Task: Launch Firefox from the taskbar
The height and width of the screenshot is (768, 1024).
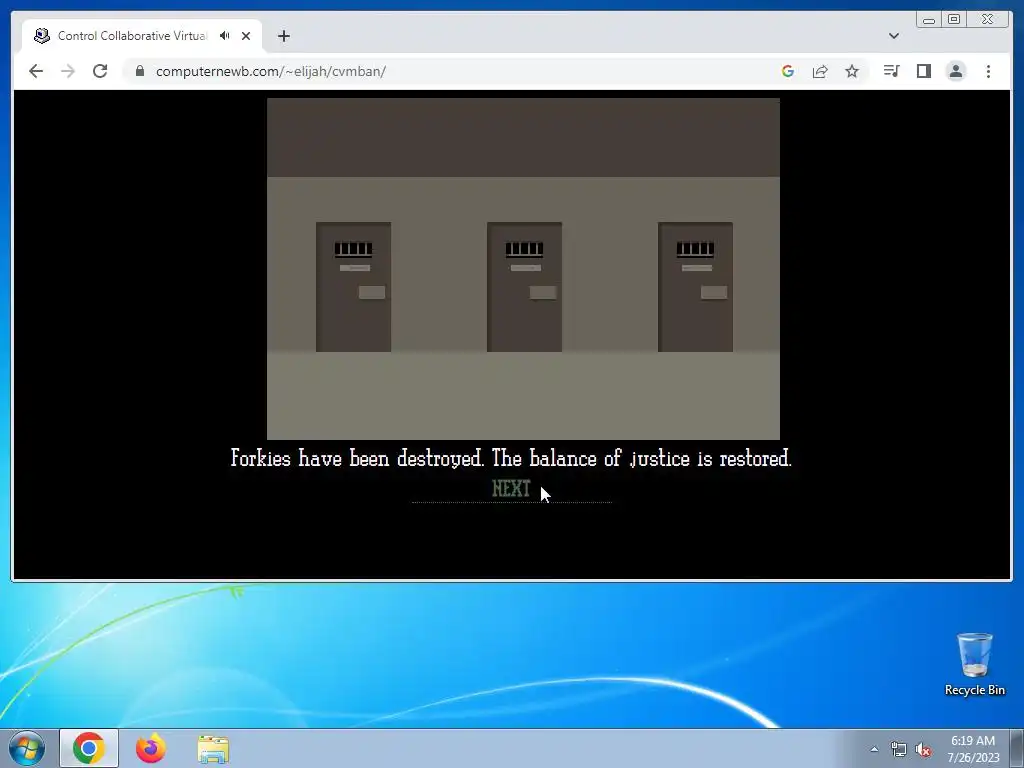Action: pyautogui.click(x=150, y=748)
